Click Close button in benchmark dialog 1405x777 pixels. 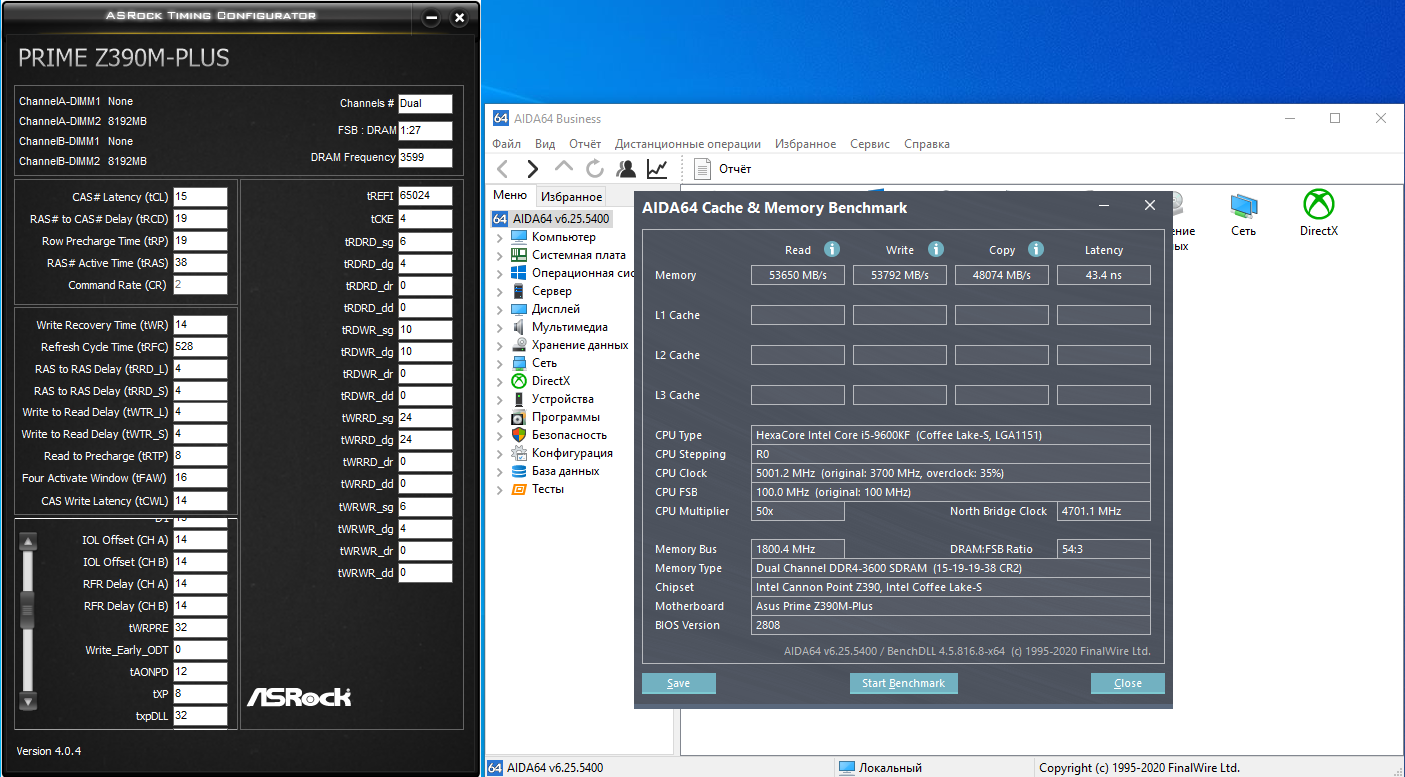point(1128,683)
